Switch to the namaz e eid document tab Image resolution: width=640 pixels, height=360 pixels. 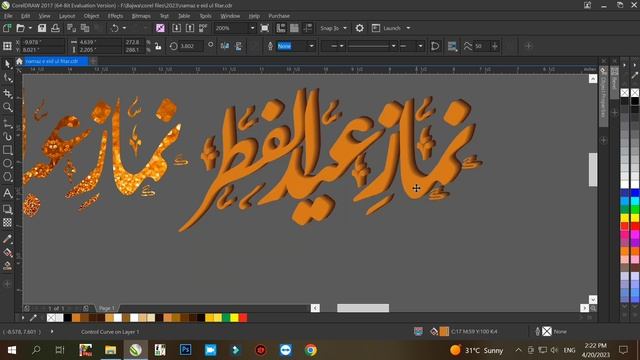tap(56, 61)
